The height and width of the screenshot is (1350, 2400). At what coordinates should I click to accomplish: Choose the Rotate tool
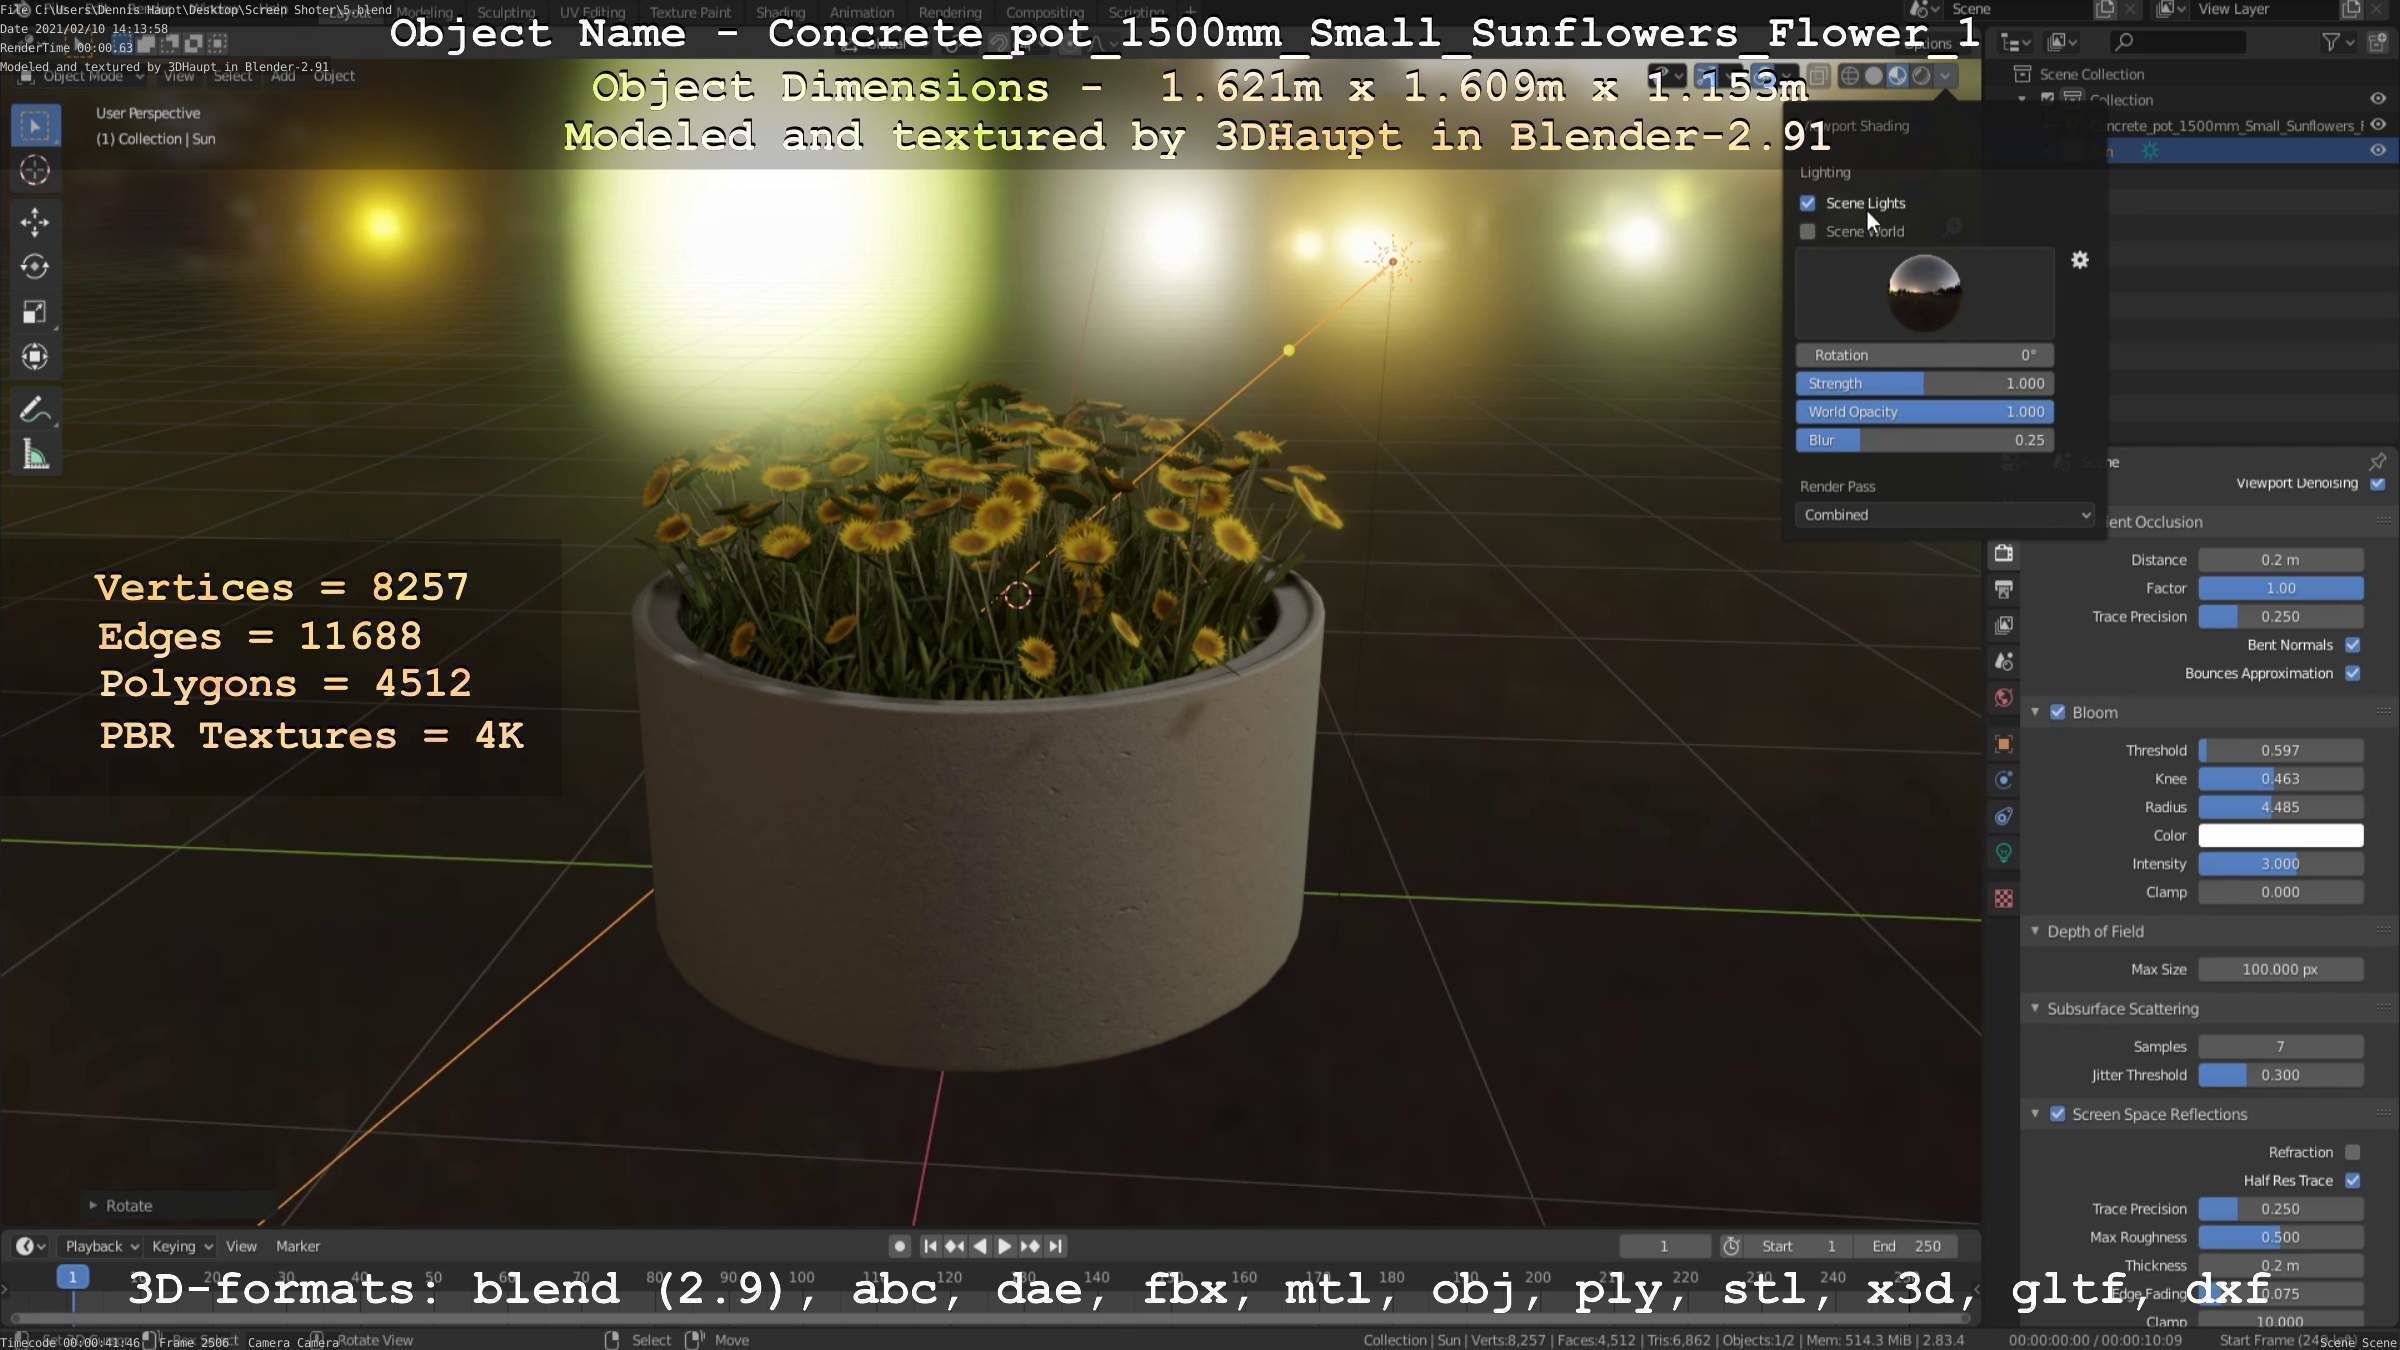point(35,267)
